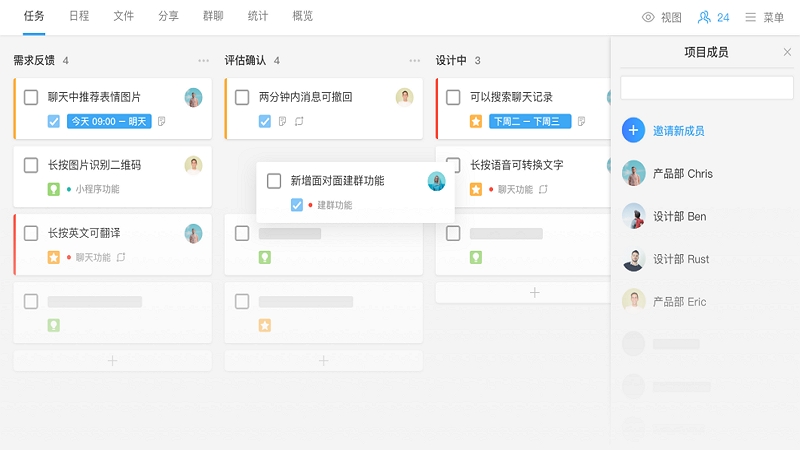This screenshot has height=450, width=800.
Task: Click the 下周二 – 下周三 date tag
Action: coord(530,121)
